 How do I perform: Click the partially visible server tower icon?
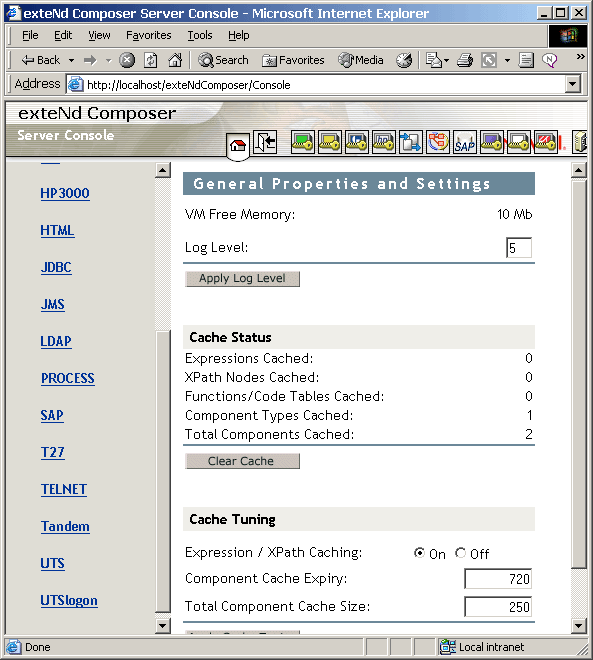(580, 142)
